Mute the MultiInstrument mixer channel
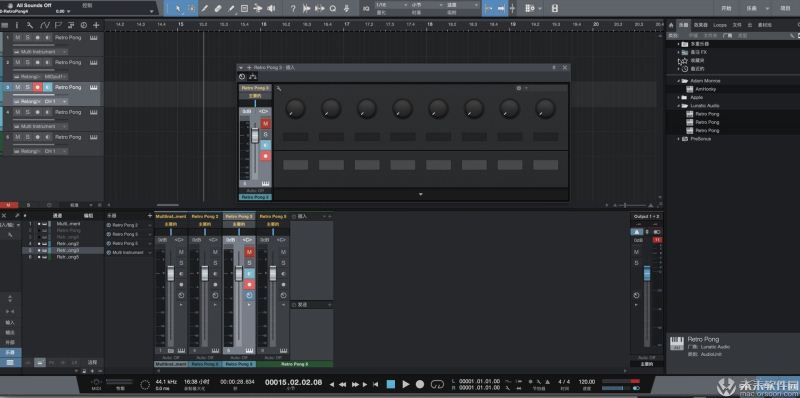Viewport: 800px width, 398px height. [181, 252]
